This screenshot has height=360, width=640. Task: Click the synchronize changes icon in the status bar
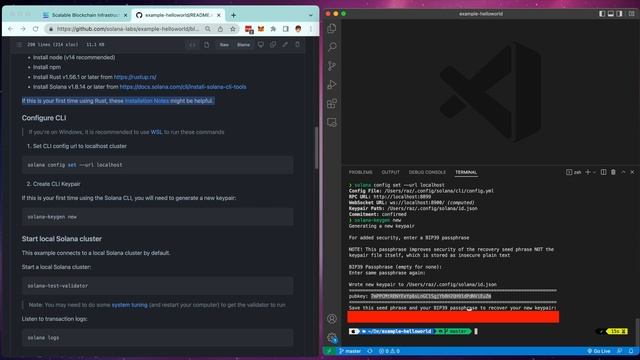pyautogui.click(x=370, y=351)
